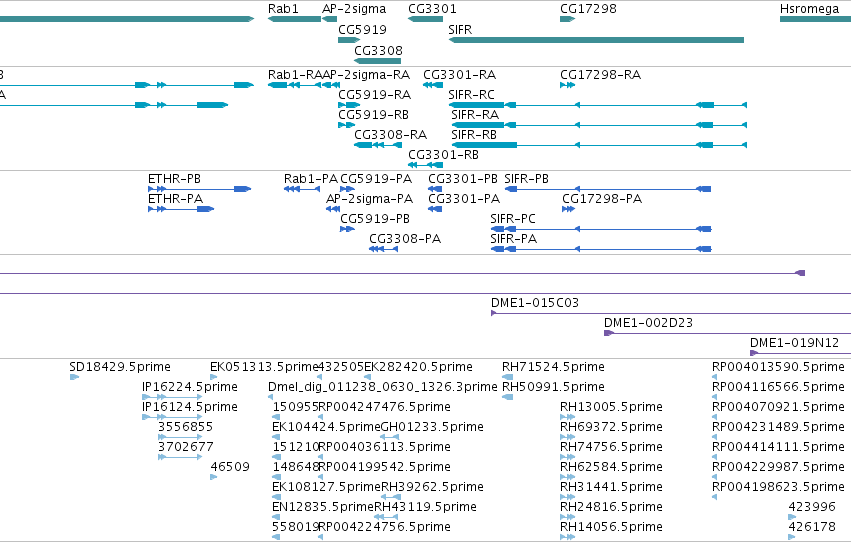Click the AP-2sigma-RA transcript label
The height and width of the screenshot is (542, 851).
point(366,75)
